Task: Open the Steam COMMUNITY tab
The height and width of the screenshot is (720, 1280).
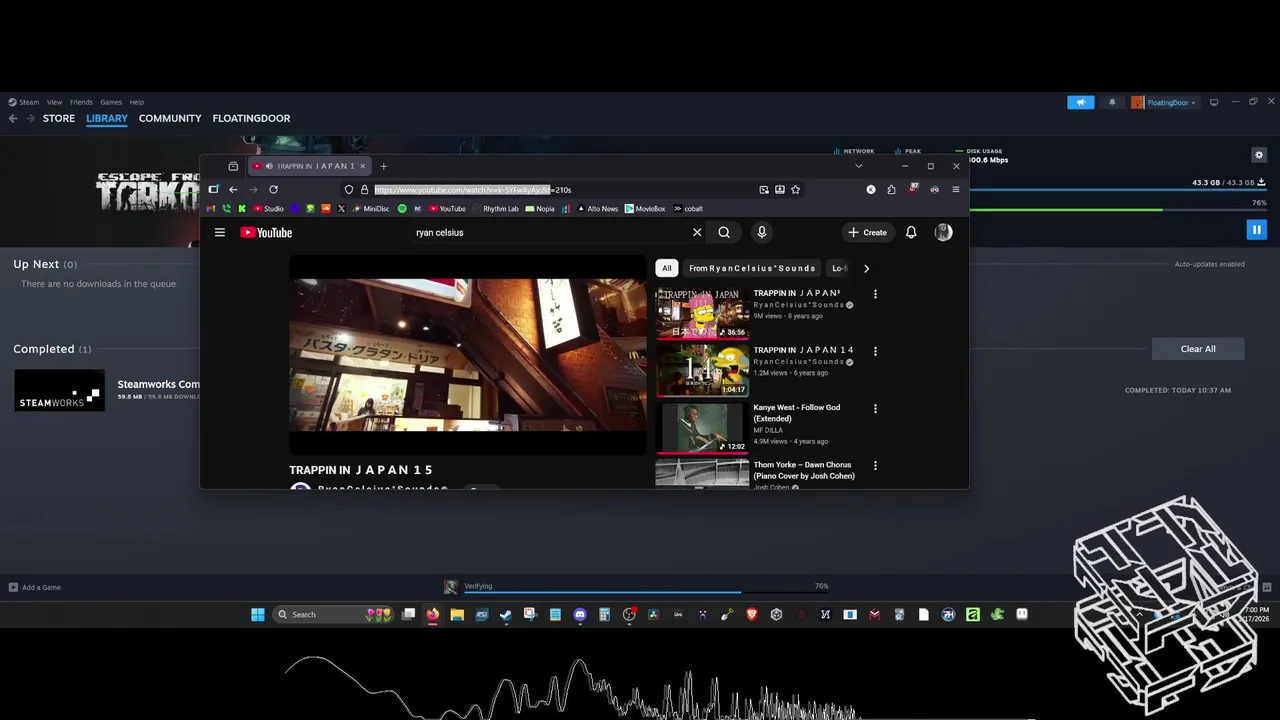Action: pyautogui.click(x=170, y=118)
